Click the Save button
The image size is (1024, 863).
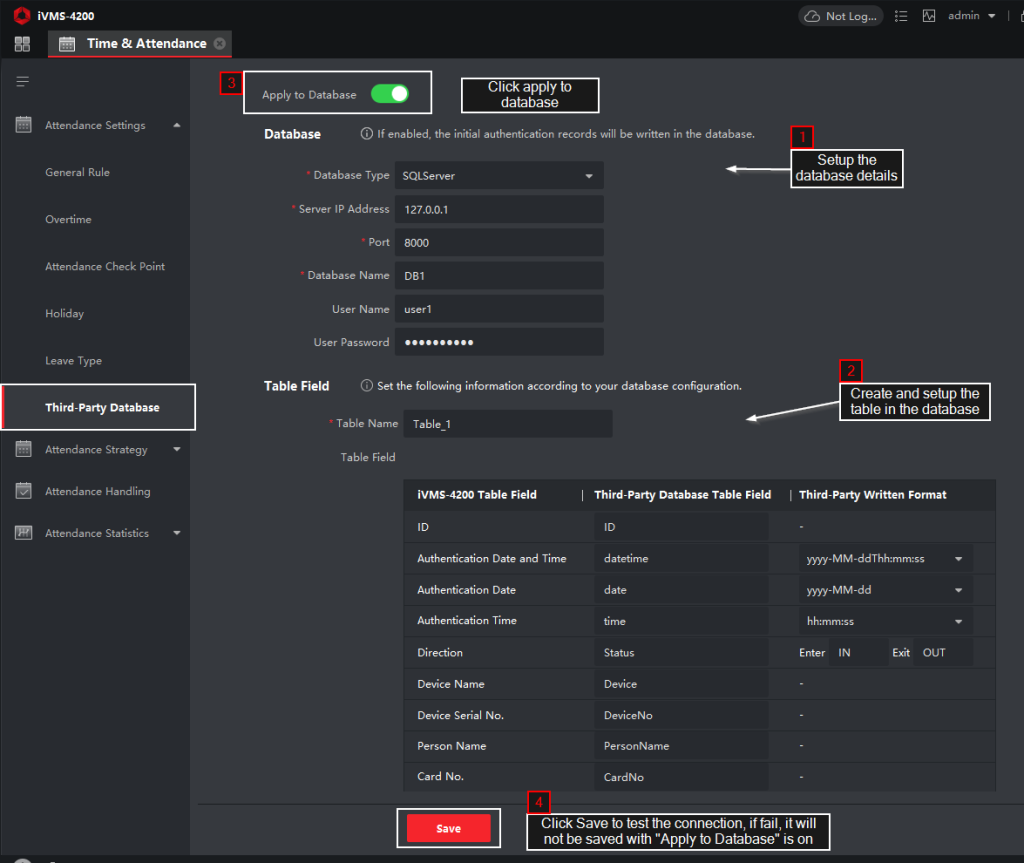click(448, 828)
